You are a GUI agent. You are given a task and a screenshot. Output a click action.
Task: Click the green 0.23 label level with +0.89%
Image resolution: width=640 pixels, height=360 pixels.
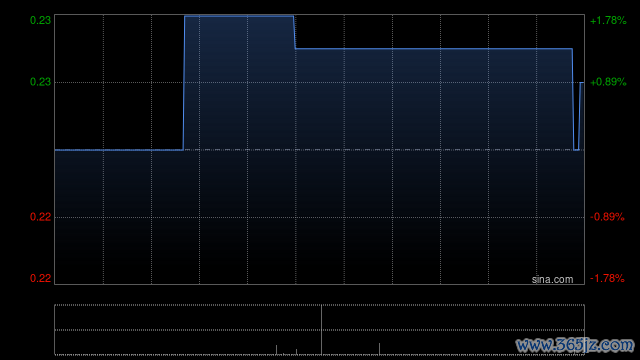coord(40,82)
